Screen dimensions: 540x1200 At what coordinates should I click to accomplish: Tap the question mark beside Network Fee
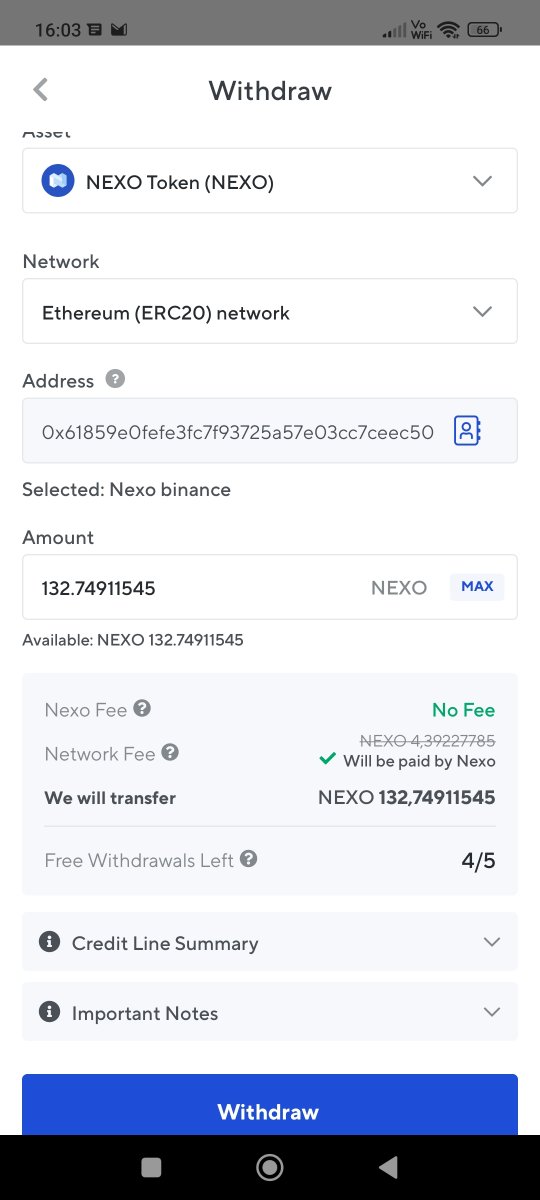[170, 752]
